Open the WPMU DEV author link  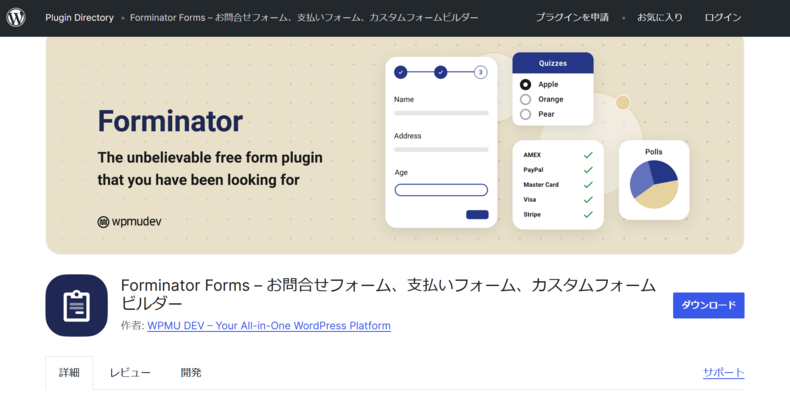[269, 326]
